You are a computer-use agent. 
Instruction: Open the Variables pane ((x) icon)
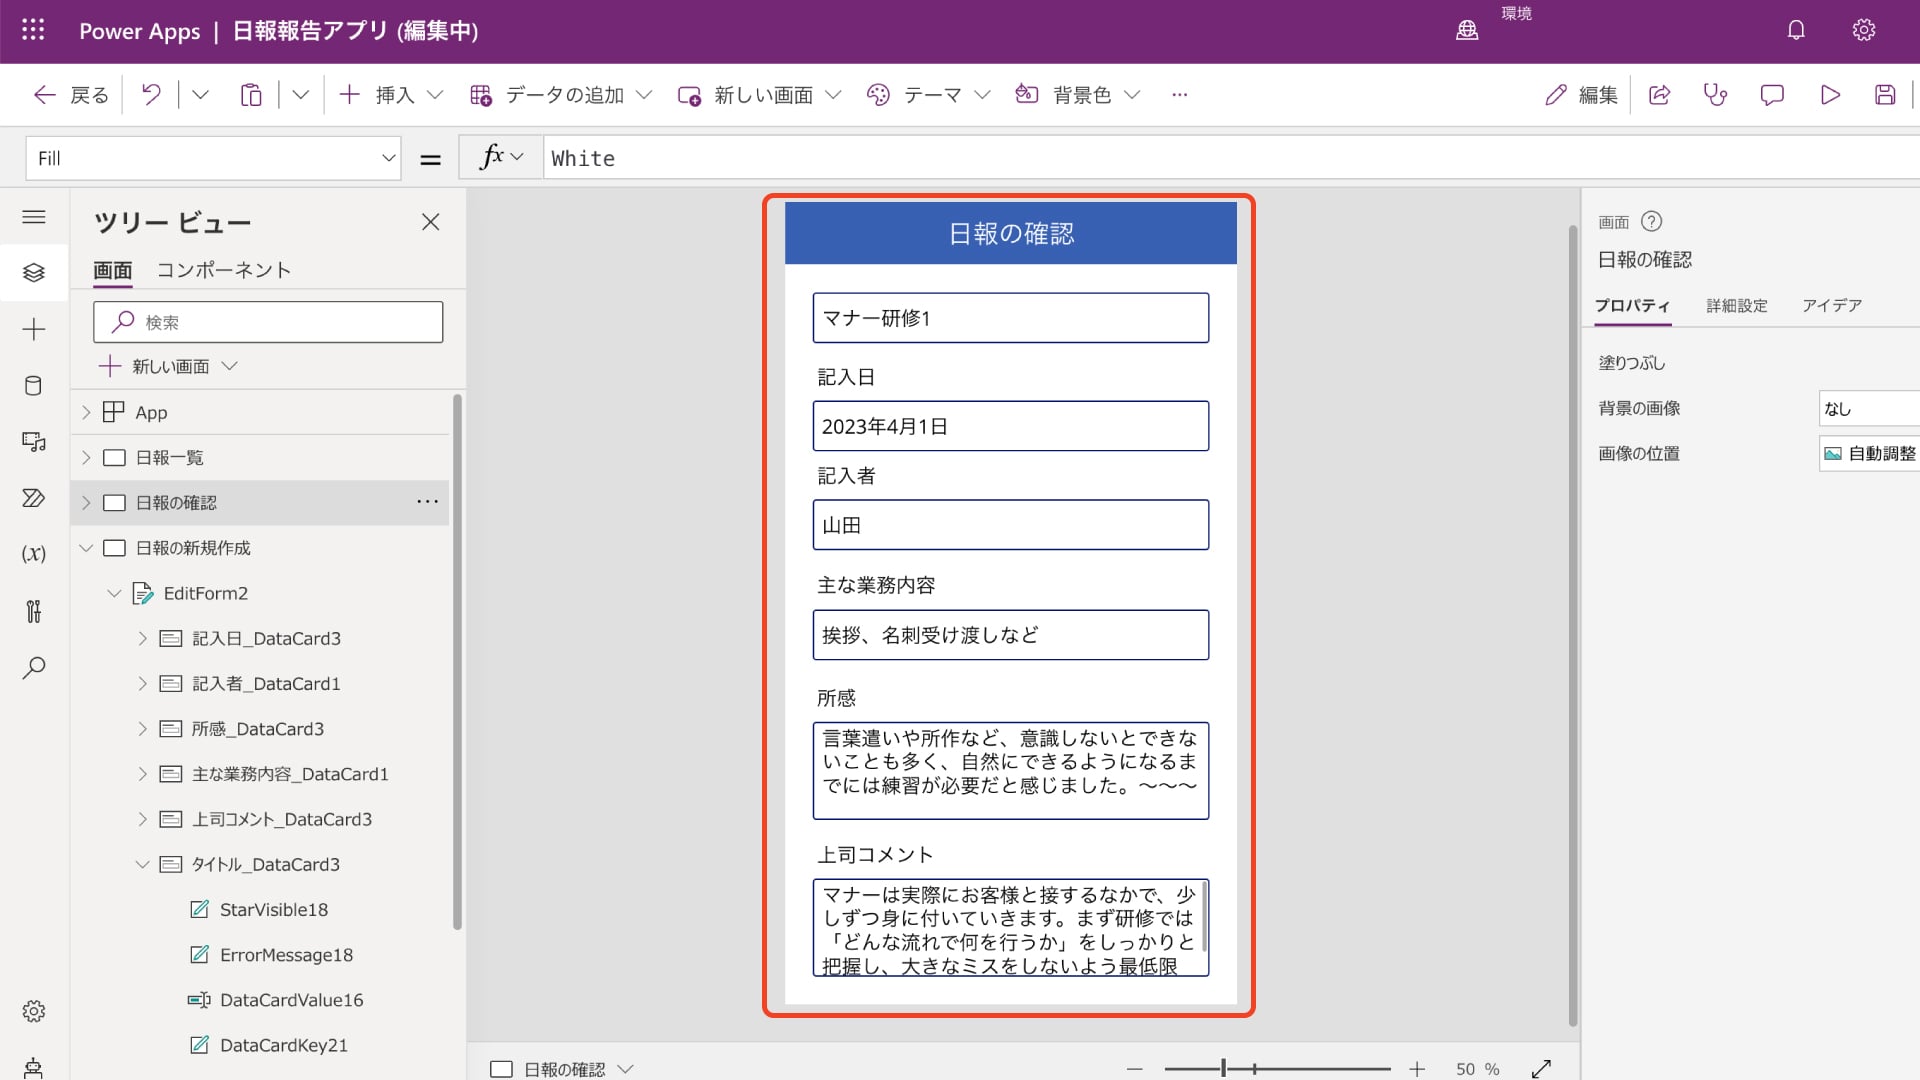[x=34, y=553]
